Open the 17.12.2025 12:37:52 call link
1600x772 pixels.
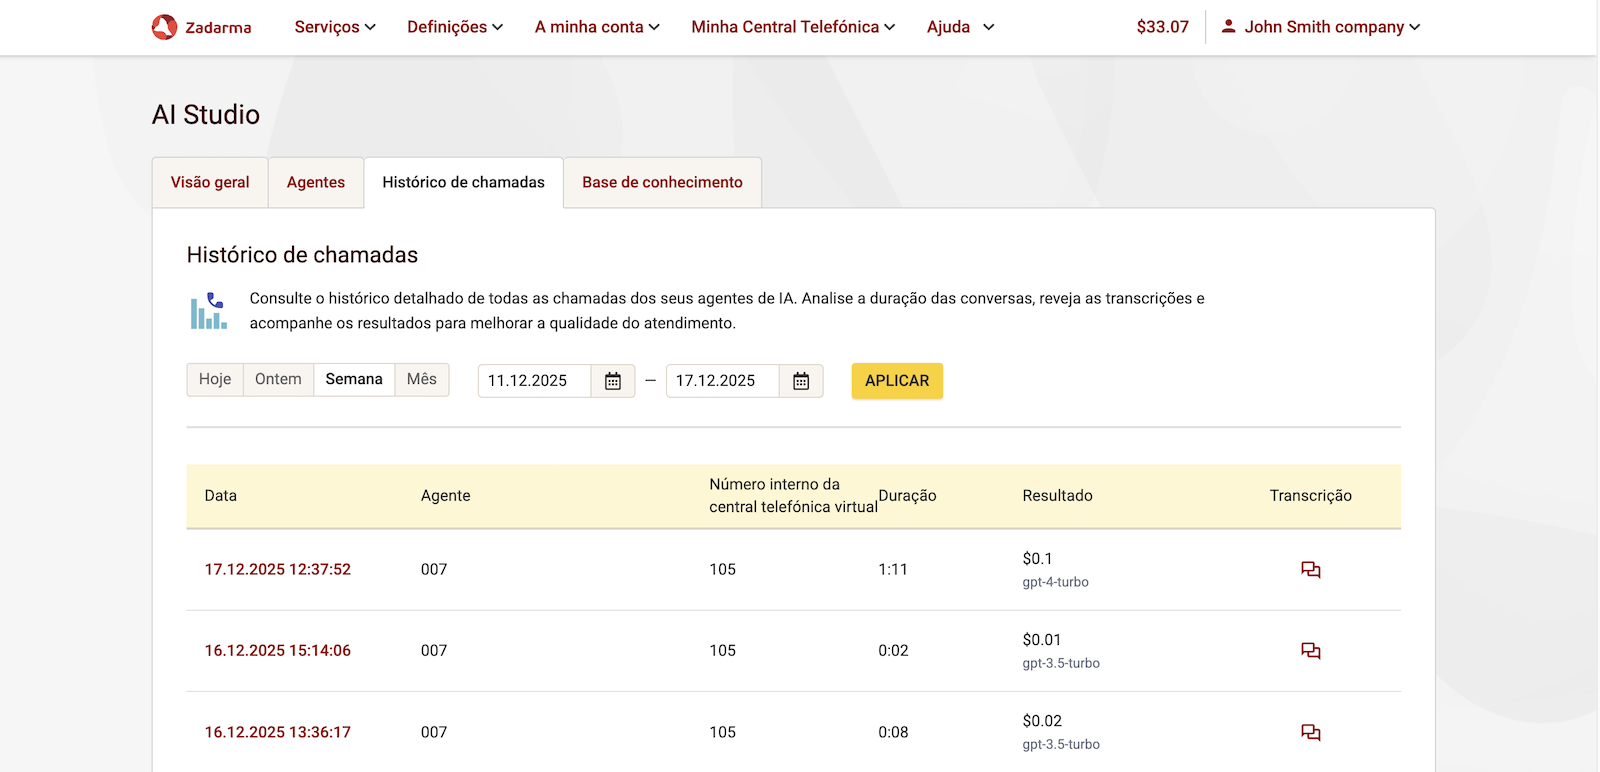[278, 570]
